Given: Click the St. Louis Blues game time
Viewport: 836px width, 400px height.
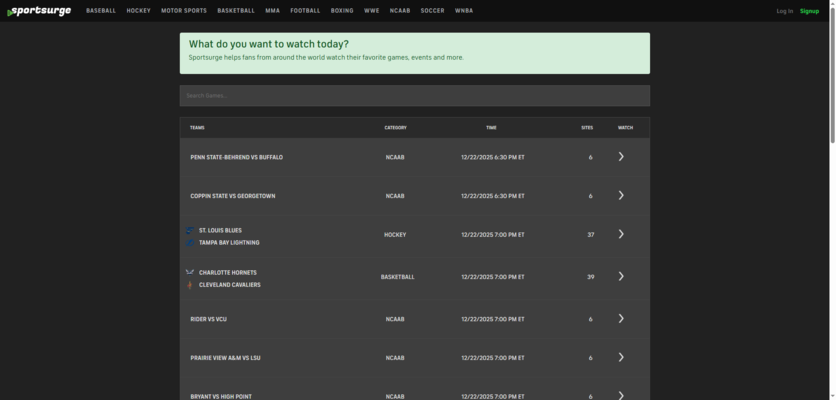Looking at the screenshot, I should coord(493,235).
